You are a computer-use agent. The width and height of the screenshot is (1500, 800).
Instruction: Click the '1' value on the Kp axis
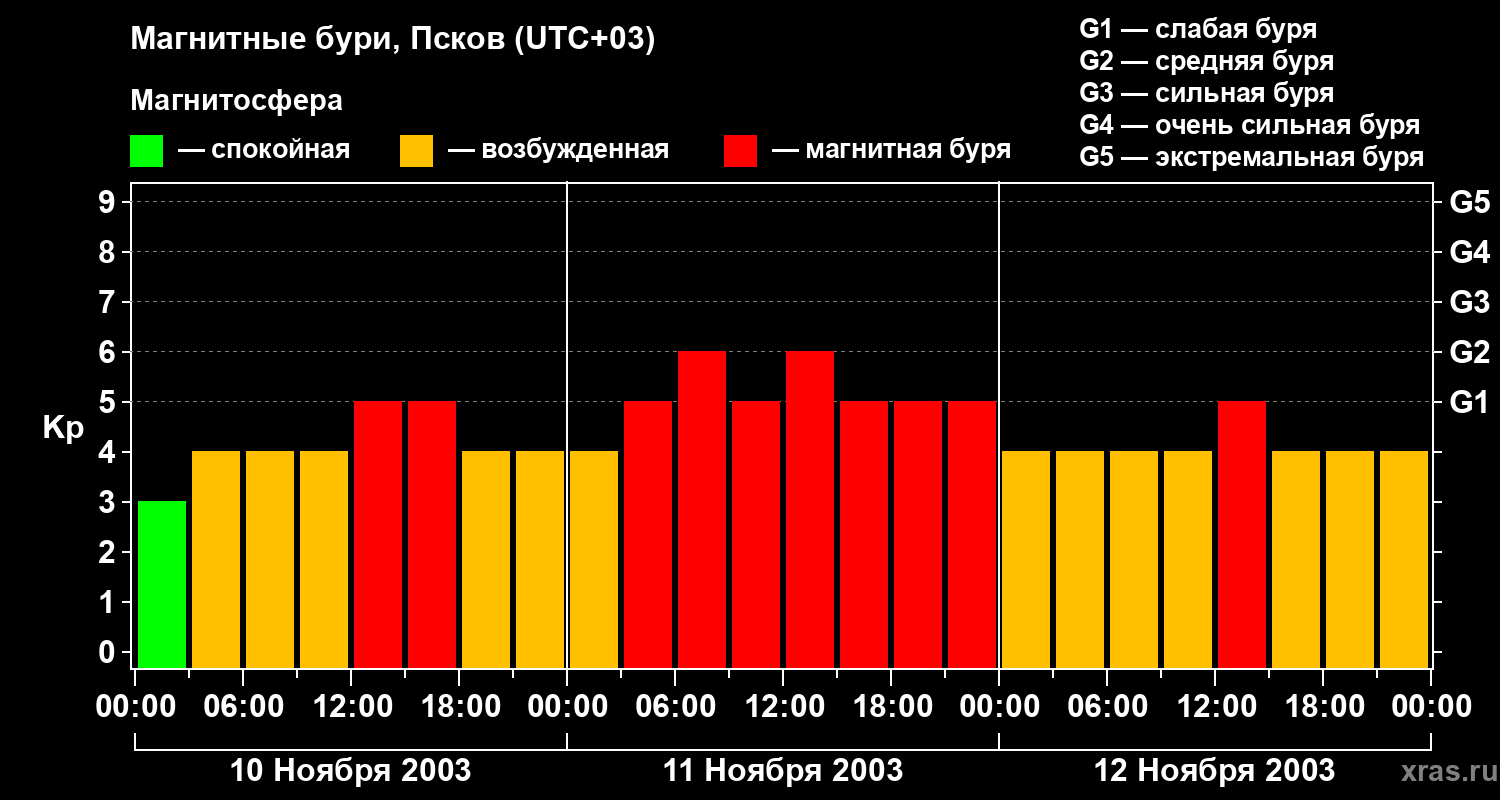pyautogui.click(x=109, y=602)
